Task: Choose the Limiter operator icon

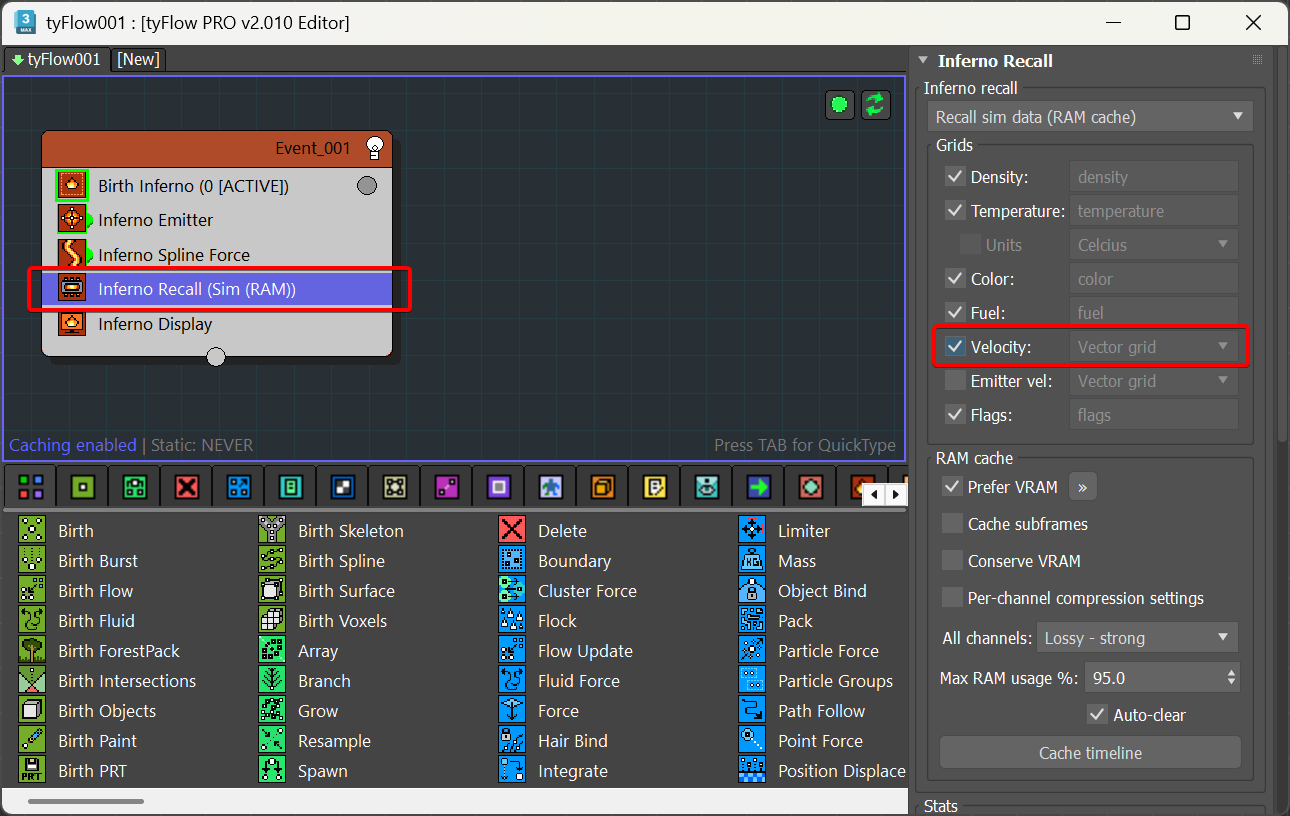Action: click(752, 531)
